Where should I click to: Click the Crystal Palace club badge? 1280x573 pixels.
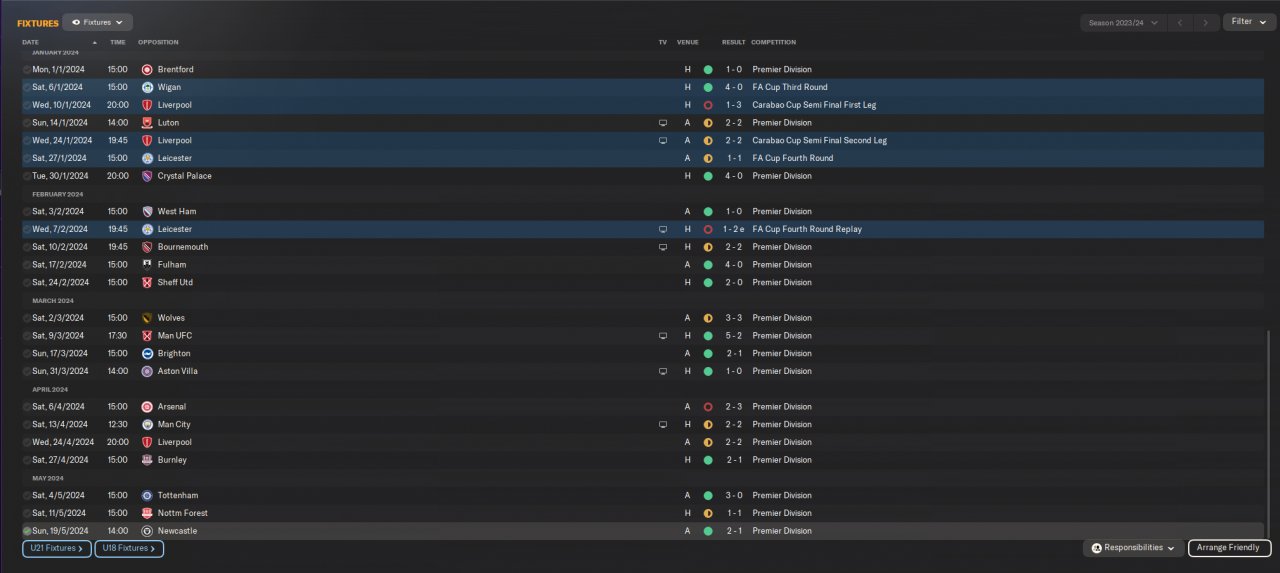(147, 176)
